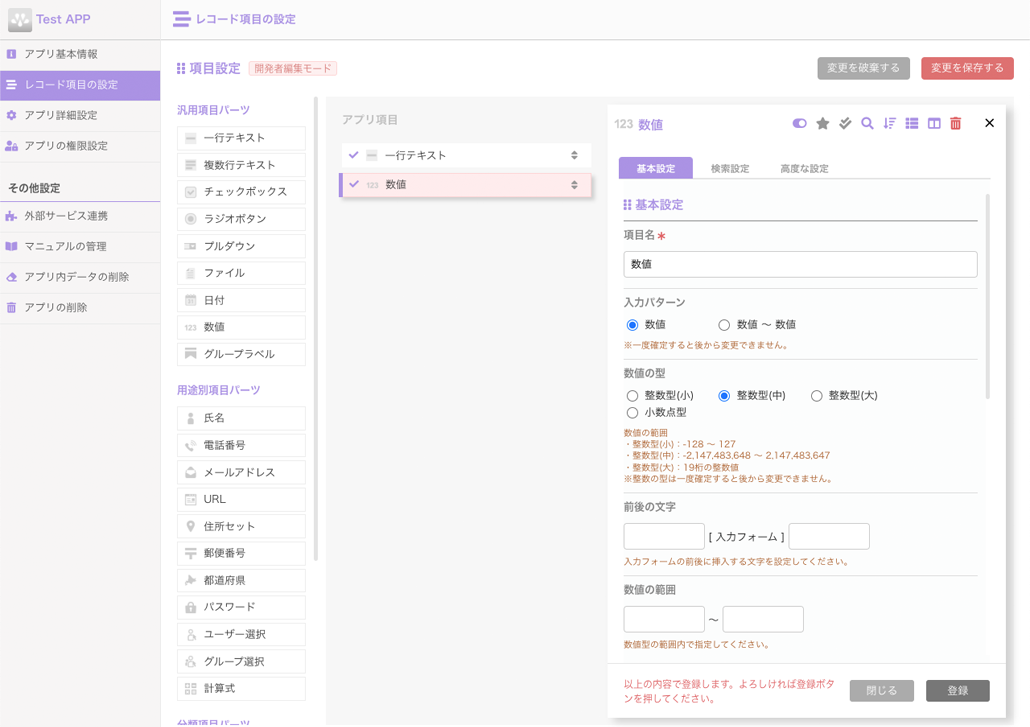Click 閉じる button

coord(882,691)
